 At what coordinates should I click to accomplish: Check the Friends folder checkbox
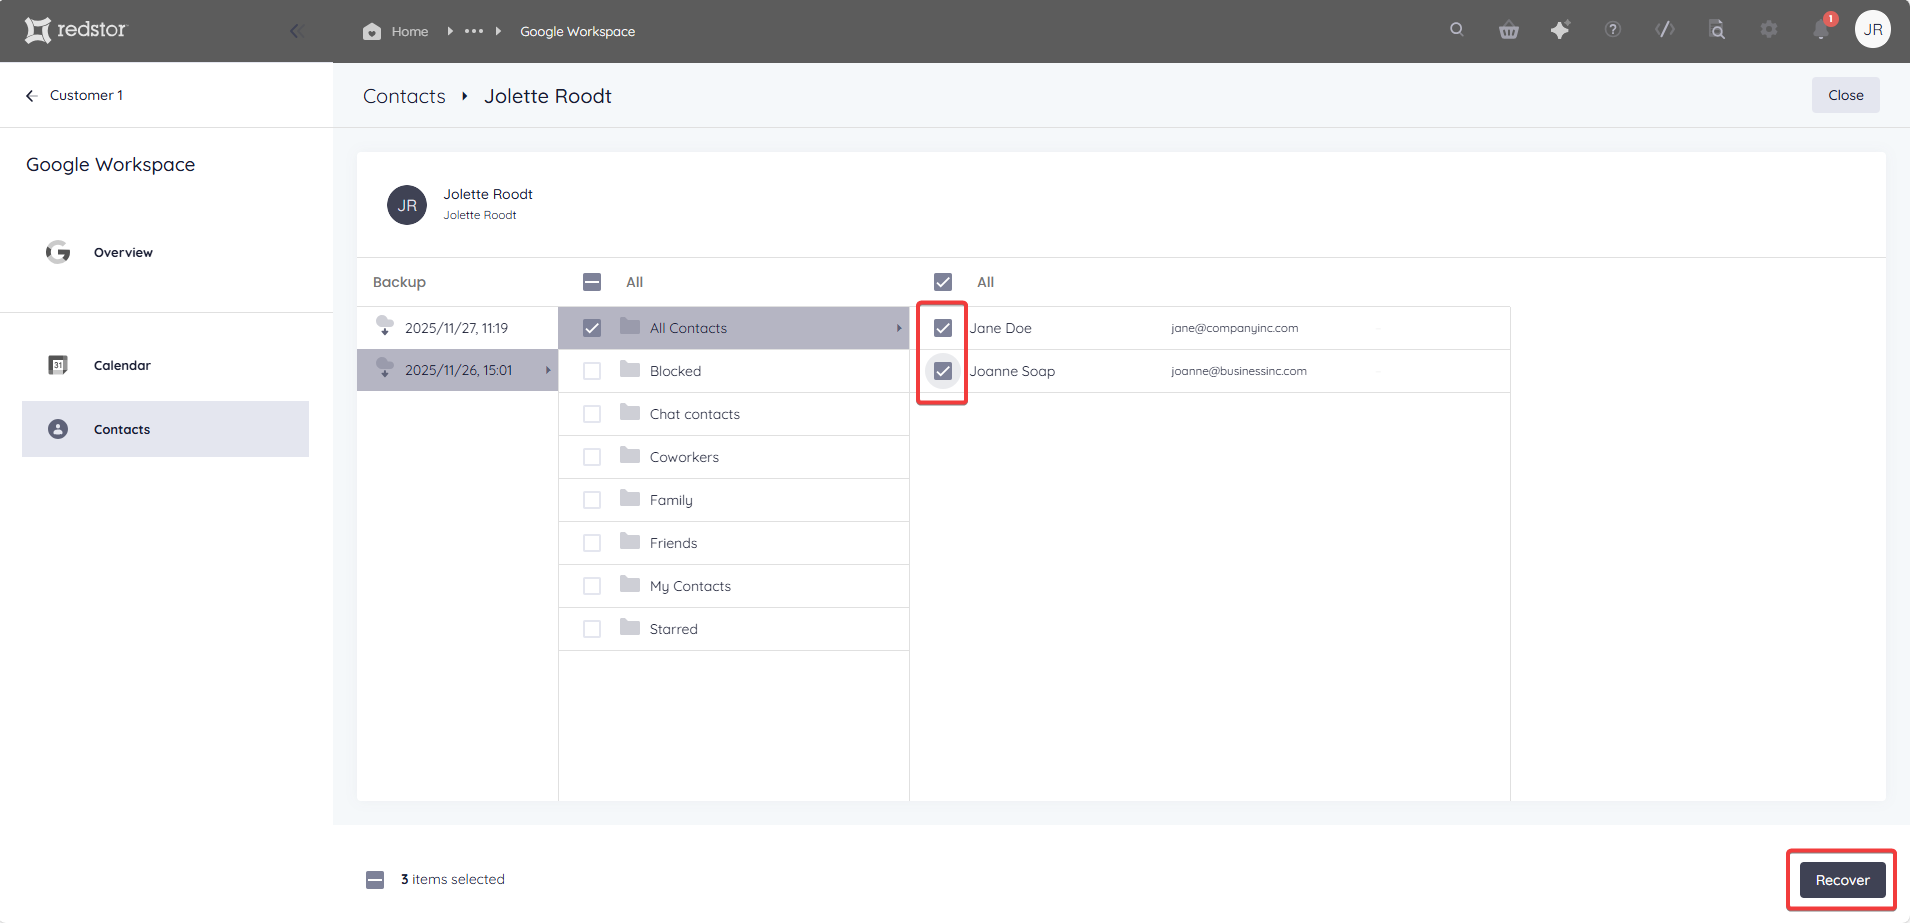(x=592, y=543)
